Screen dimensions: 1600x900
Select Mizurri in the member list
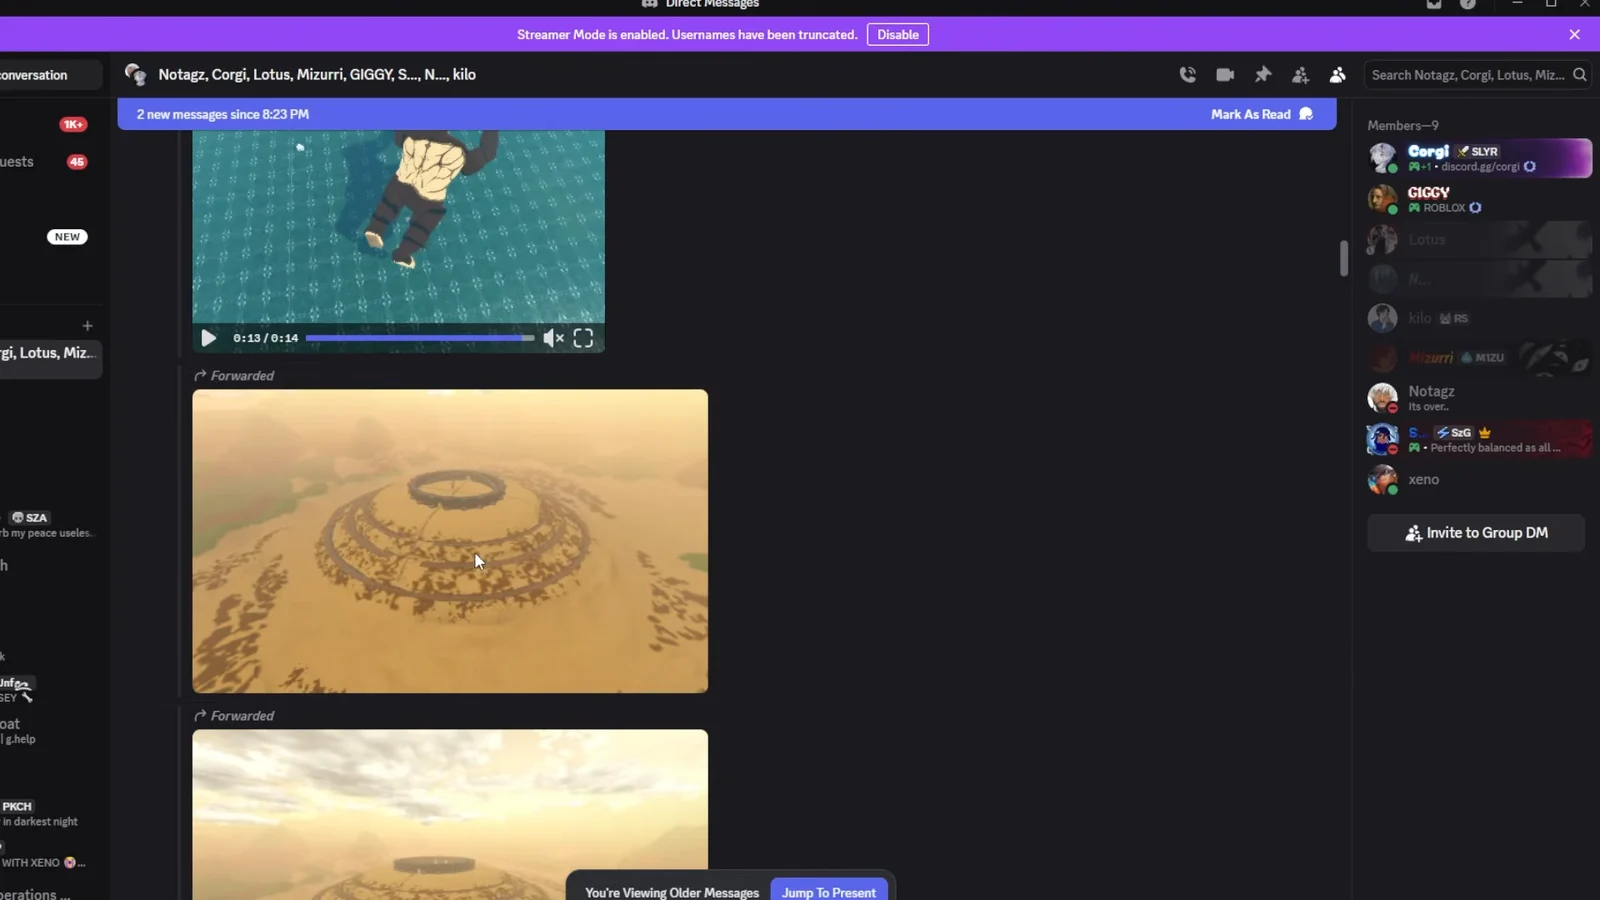coord(1479,357)
